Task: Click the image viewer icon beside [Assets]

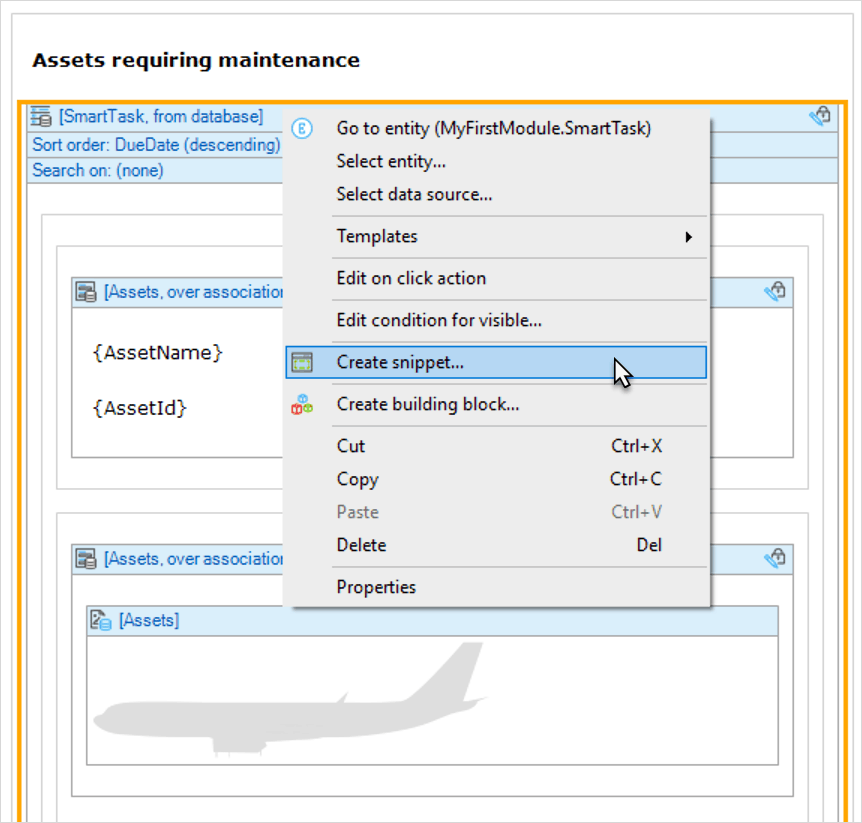Action: click(x=101, y=621)
